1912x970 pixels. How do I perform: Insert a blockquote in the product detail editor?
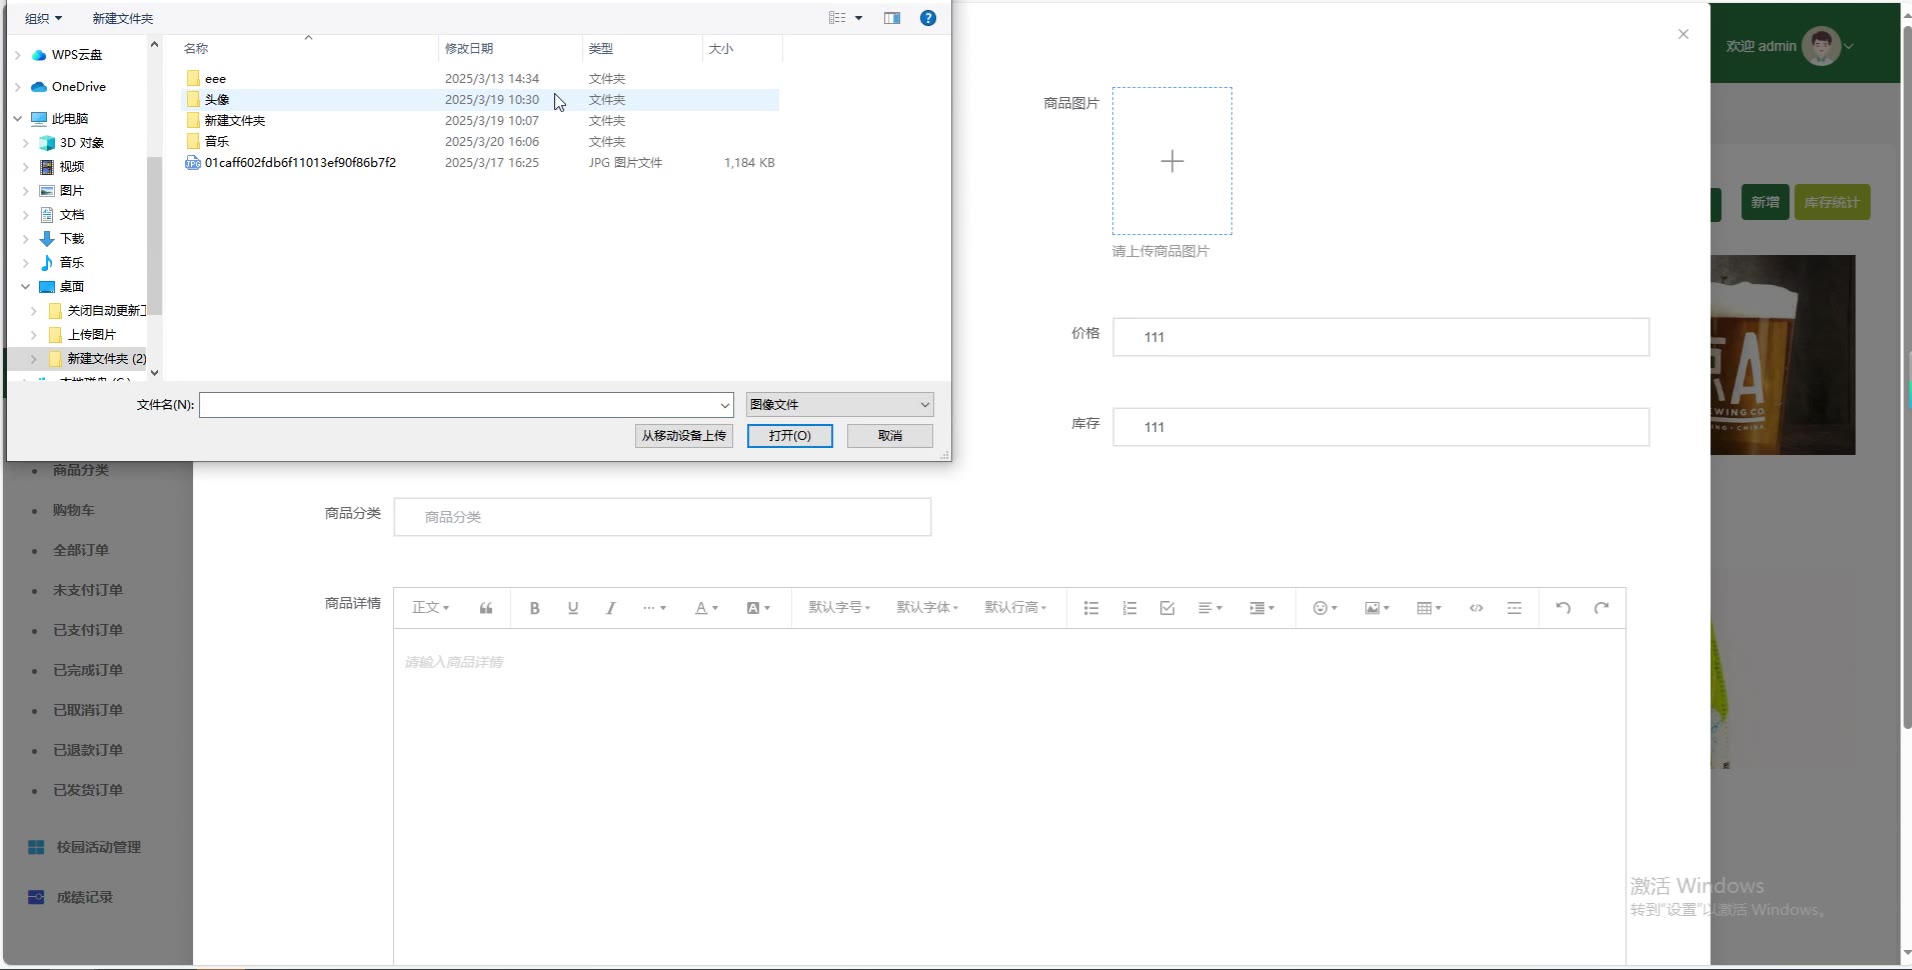[x=486, y=608]
